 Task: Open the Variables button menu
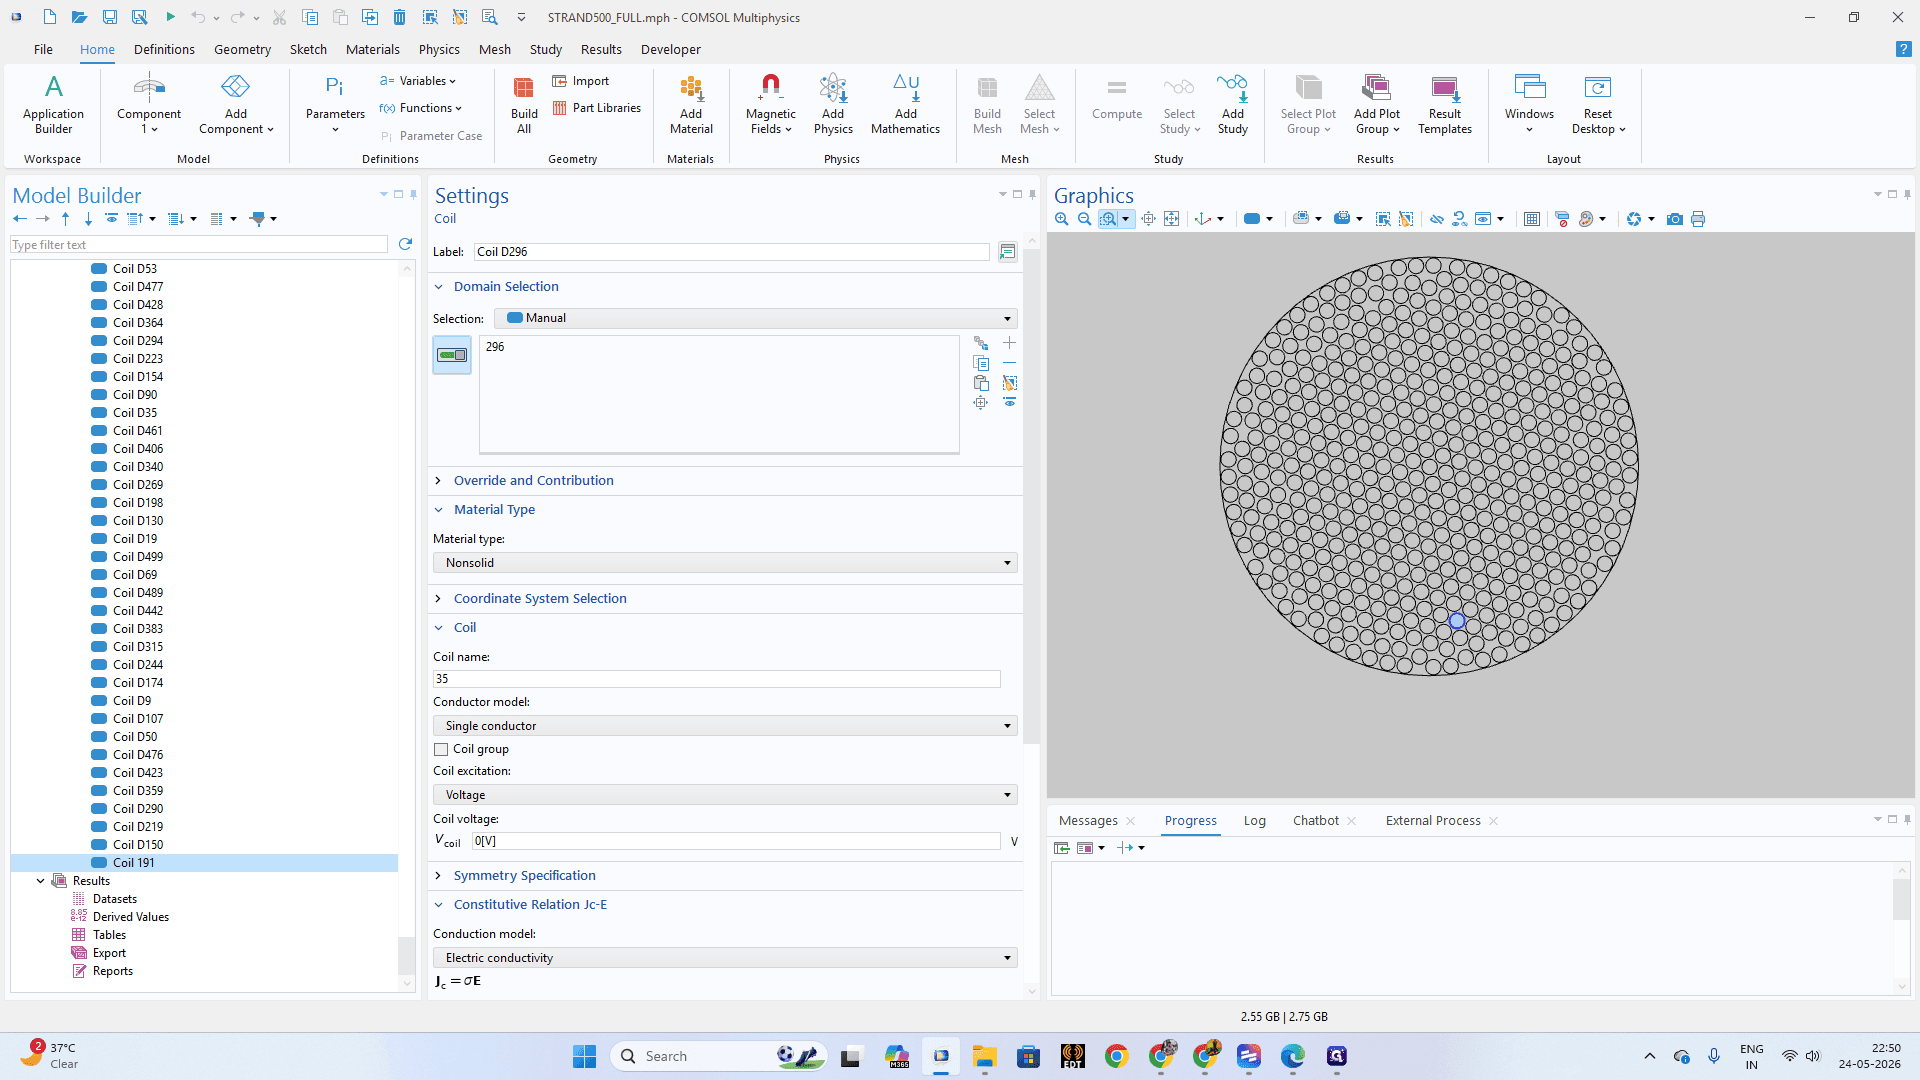[418, 81]
